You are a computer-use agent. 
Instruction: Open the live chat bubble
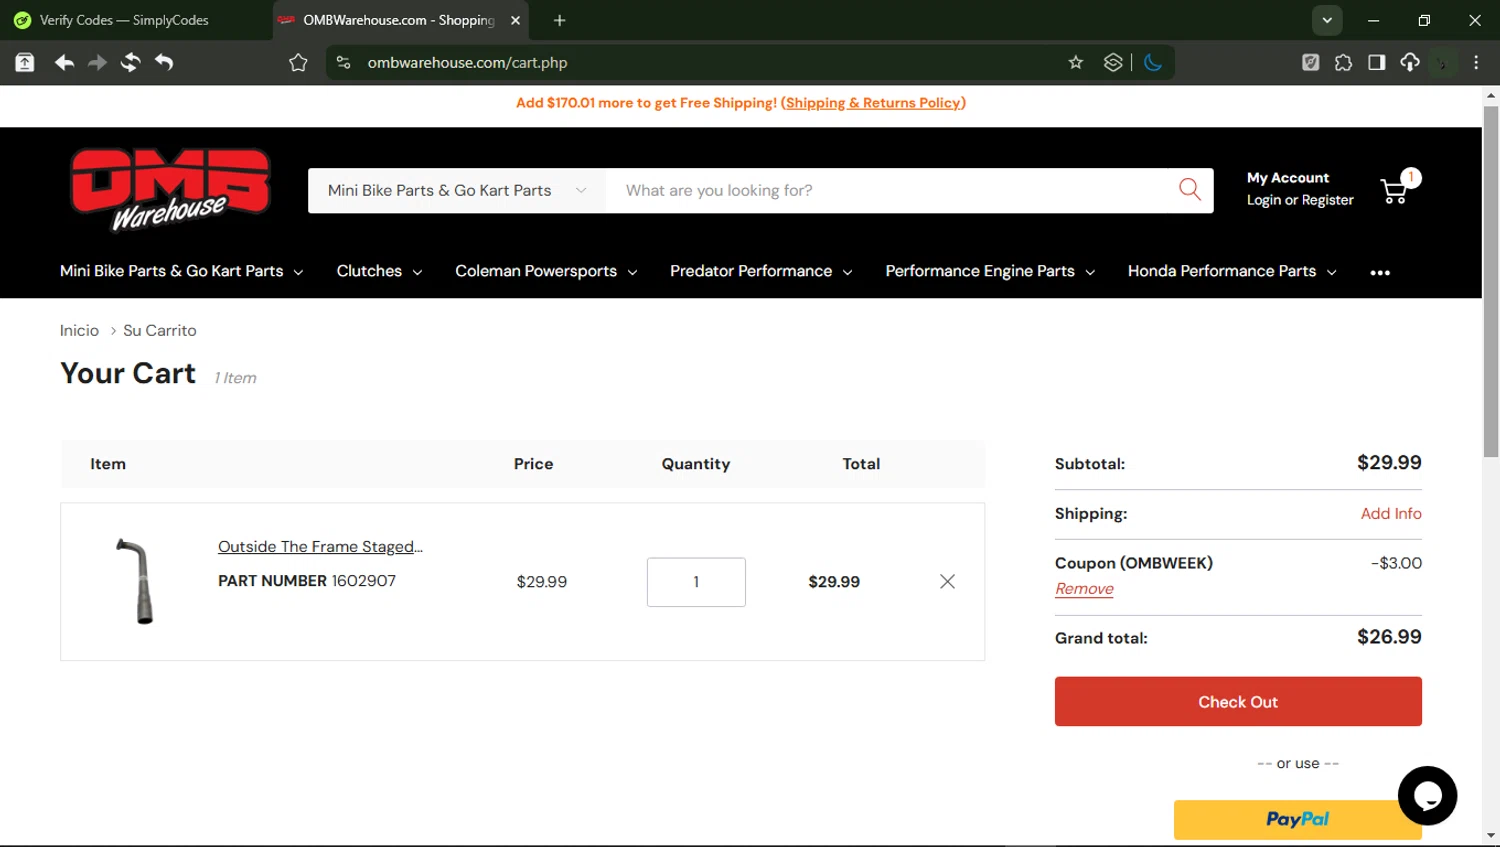pos(1427,795)
